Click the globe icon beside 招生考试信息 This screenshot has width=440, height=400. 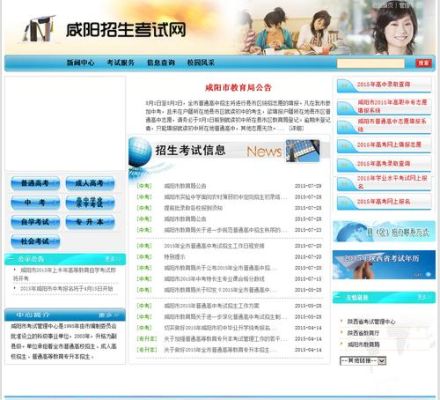pyautogui.click(x=140, y=152)
